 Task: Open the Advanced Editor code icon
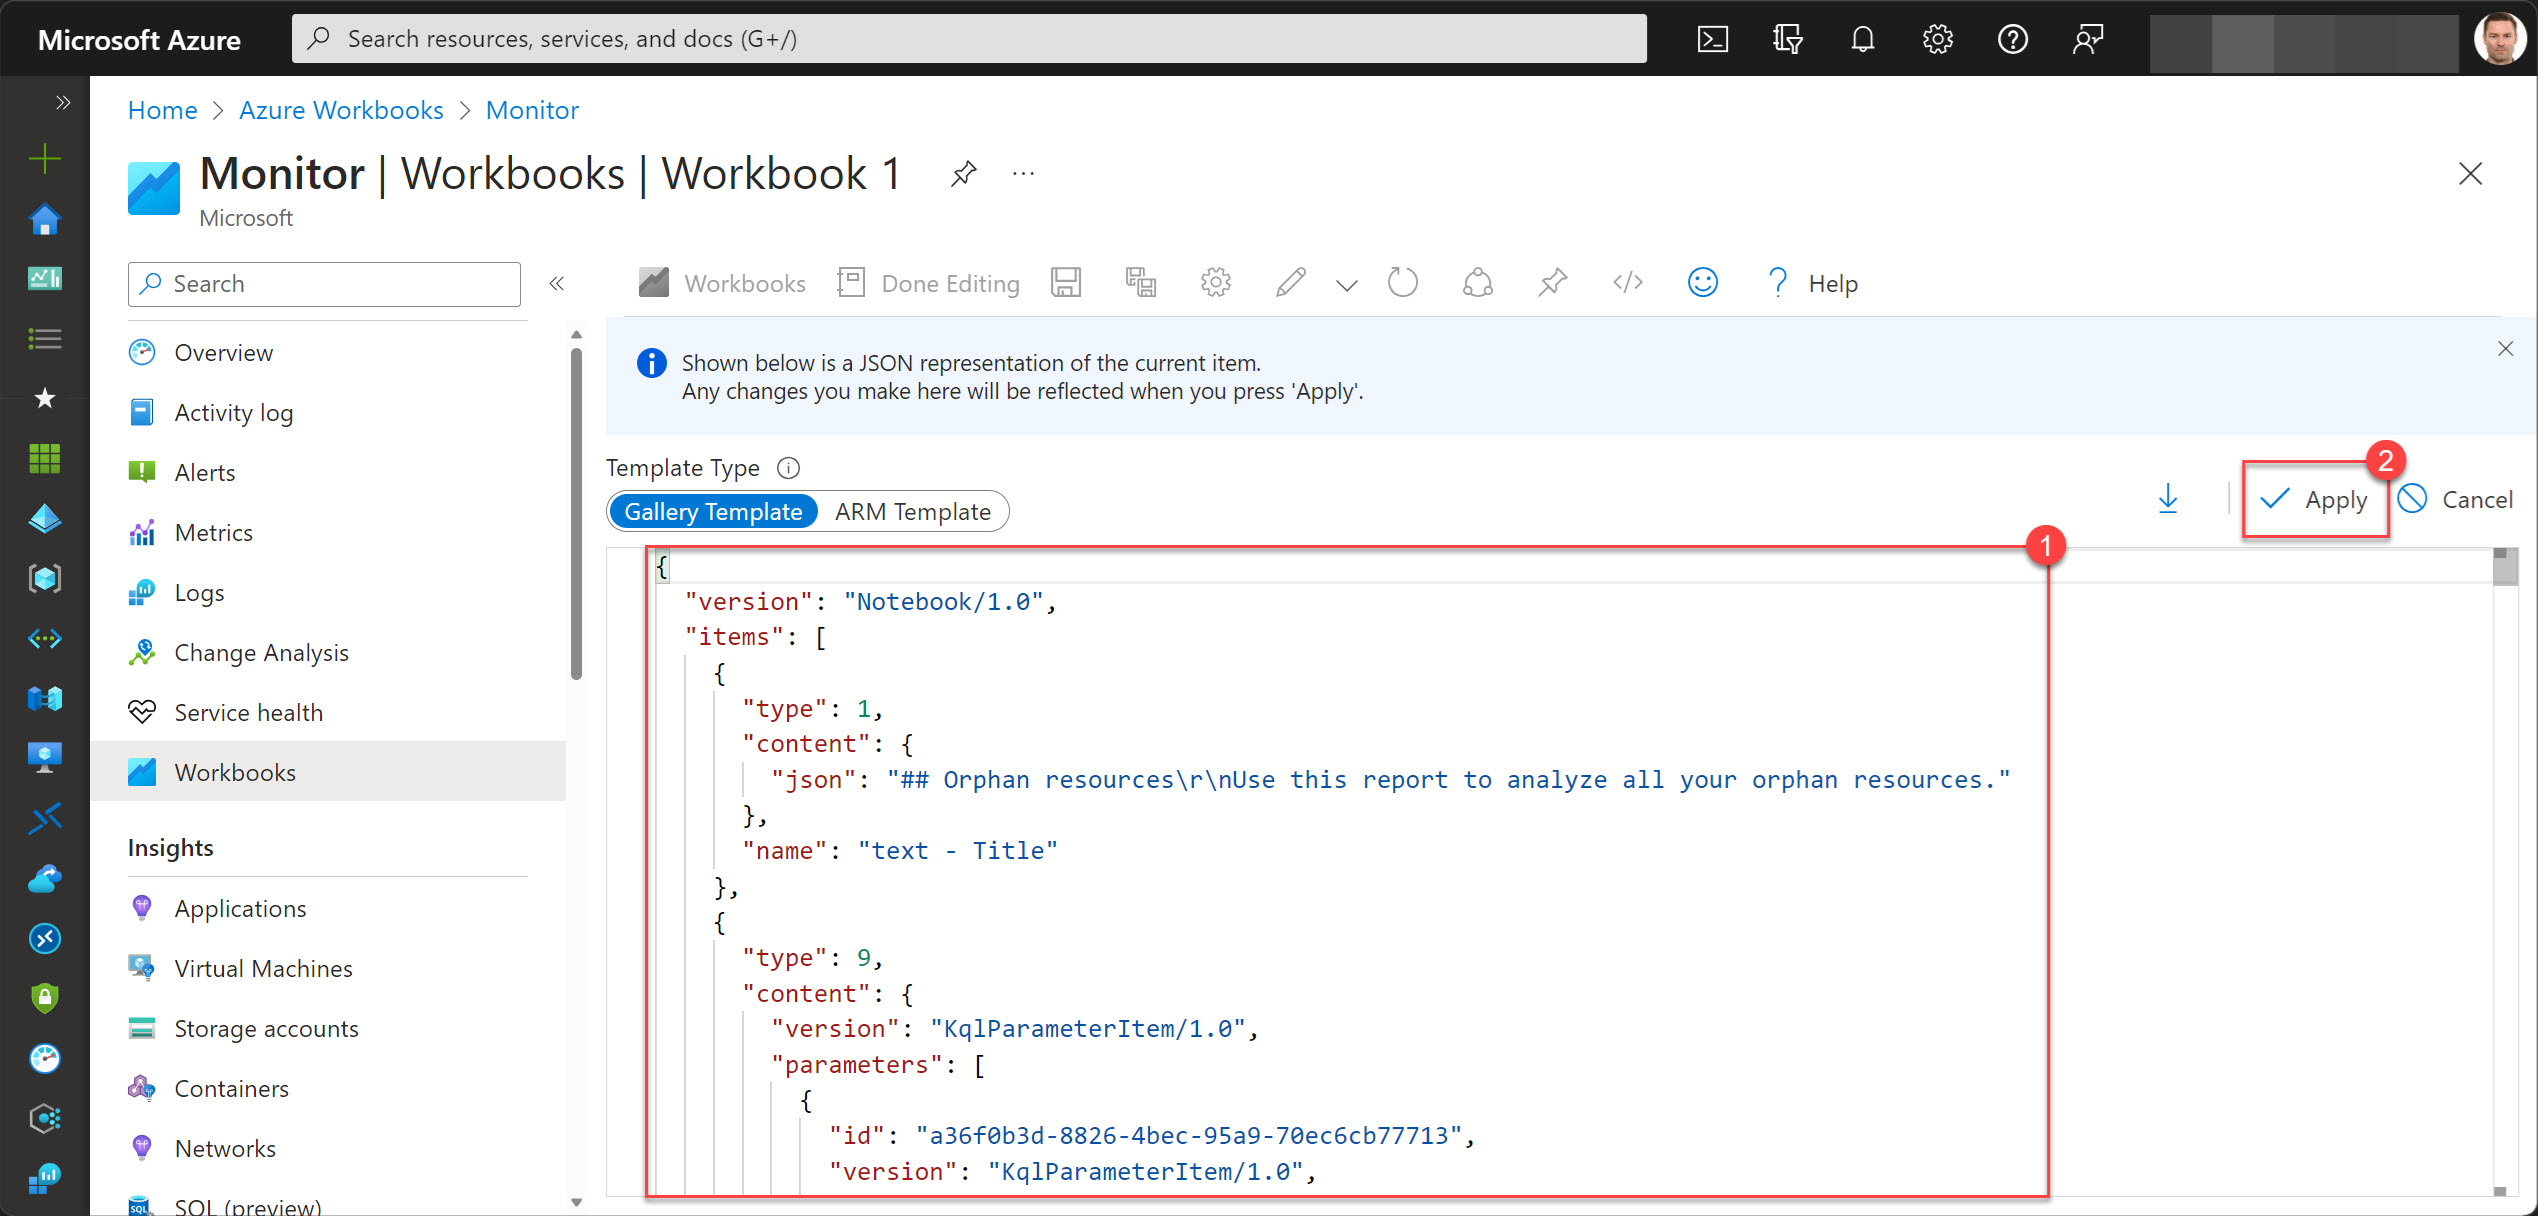click(1627, 282)
